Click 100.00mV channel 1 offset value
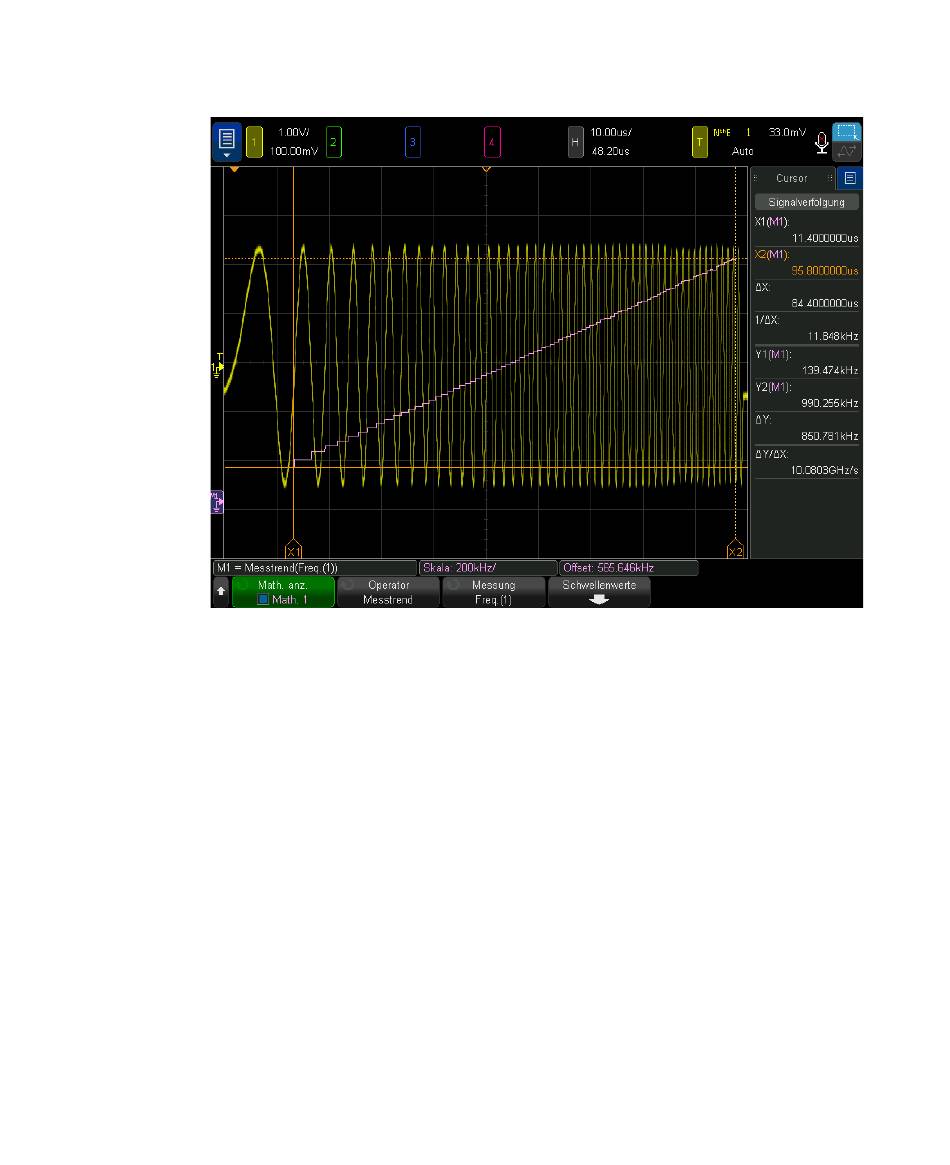The height and width of the screenshot is (1165, 950). click(294, 151)
